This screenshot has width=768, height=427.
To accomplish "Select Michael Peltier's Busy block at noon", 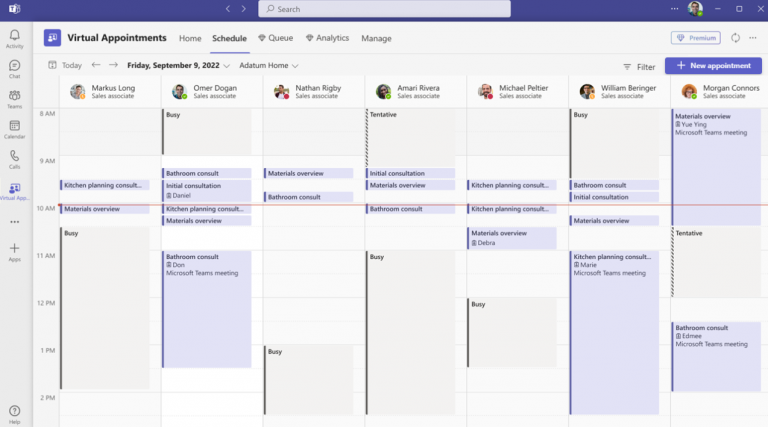I will 512,333.
